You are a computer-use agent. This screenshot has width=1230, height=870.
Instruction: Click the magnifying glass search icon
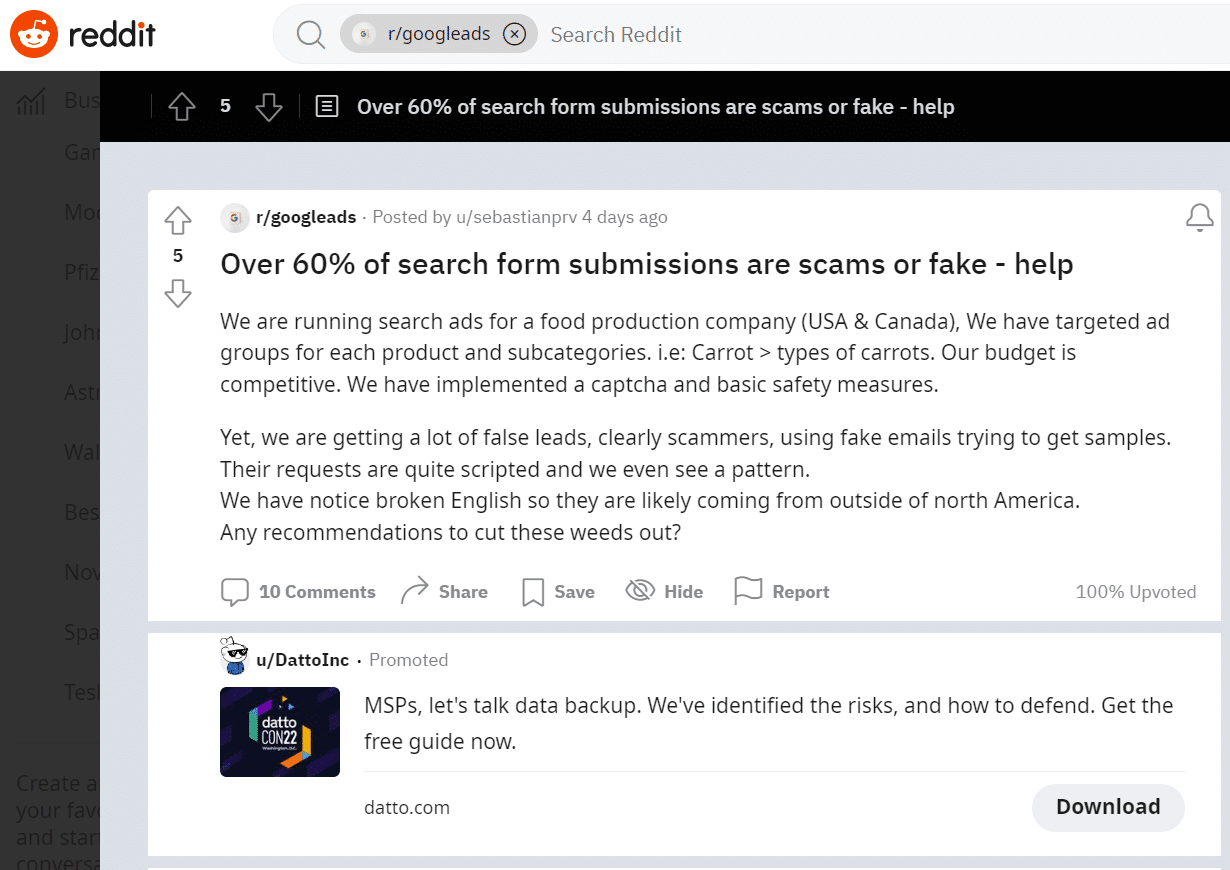tap(310, 34)
